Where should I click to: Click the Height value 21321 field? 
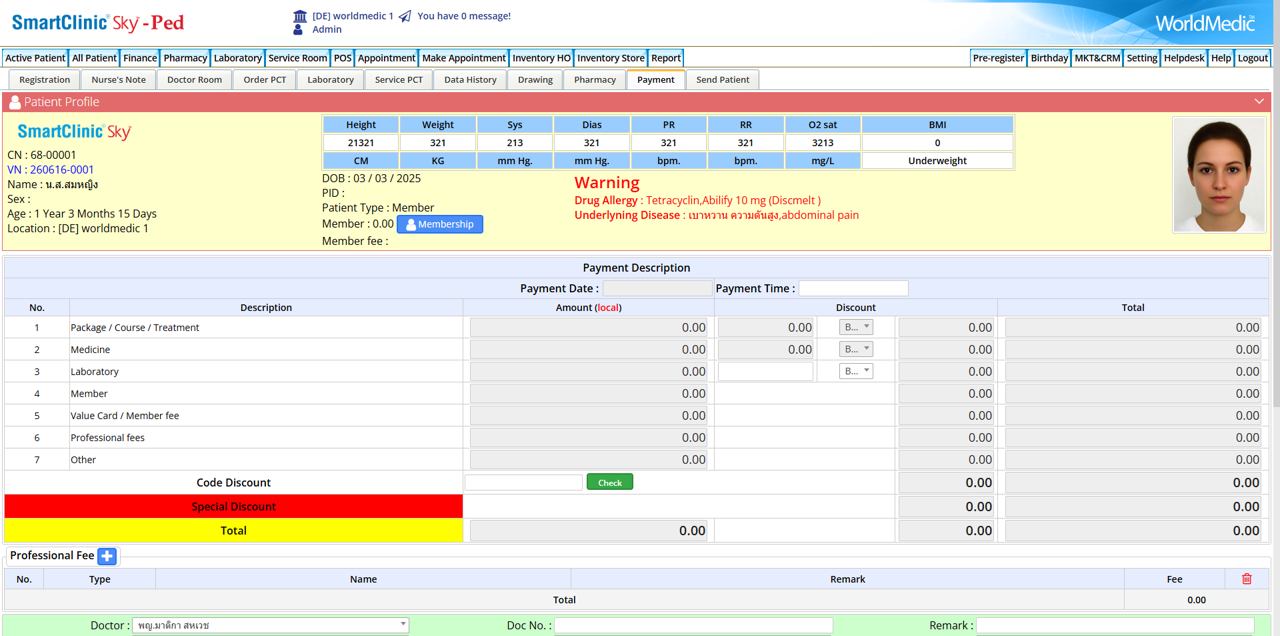[x=361, y=143]
